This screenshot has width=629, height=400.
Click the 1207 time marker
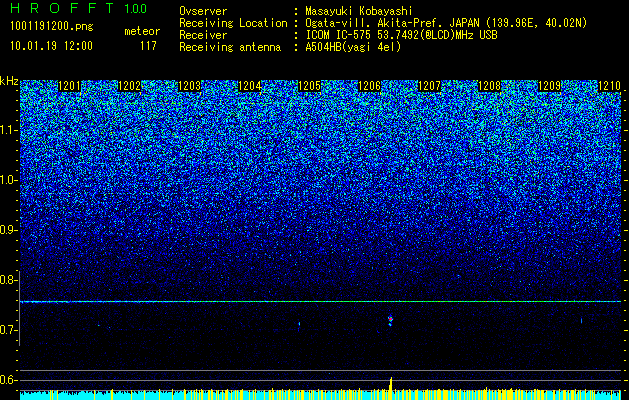click(x=429, y=86)
